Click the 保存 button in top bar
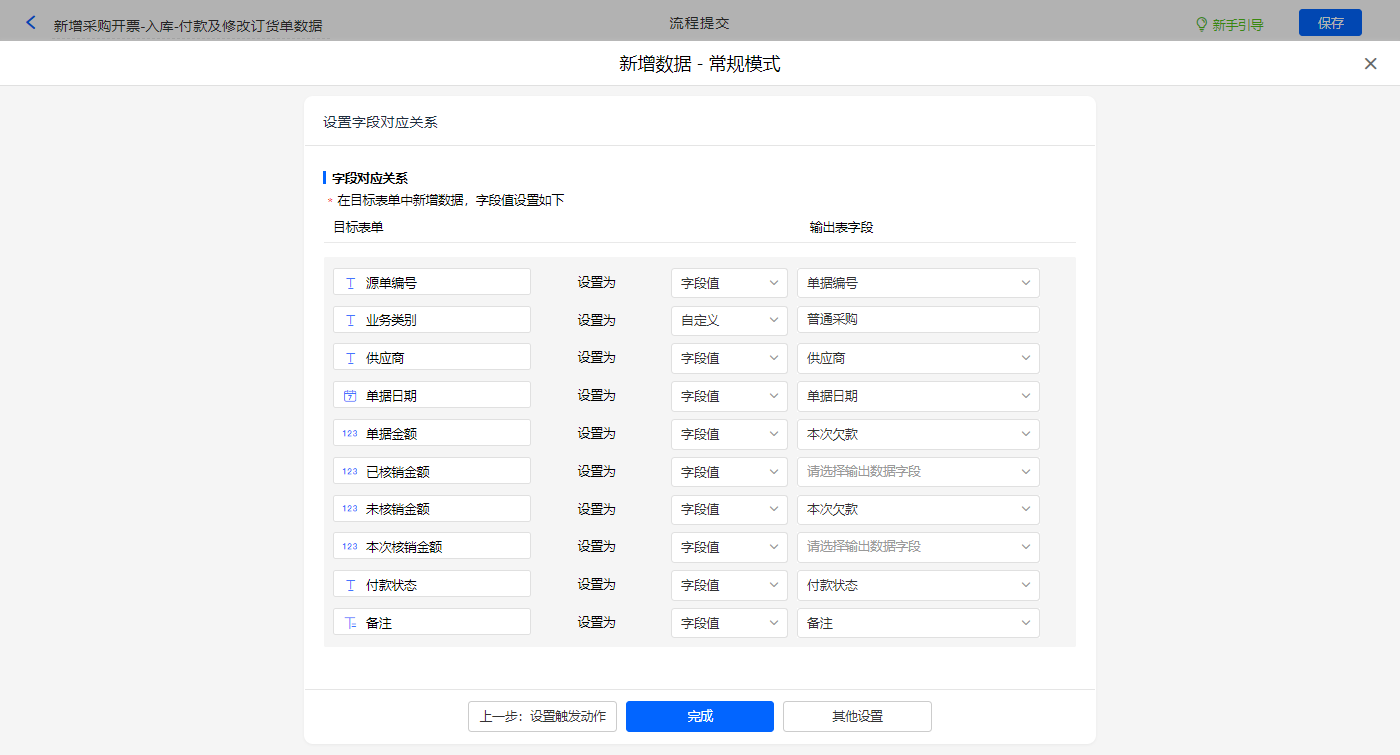Image resolution: width=1400 pixels, height=755 pixels. tap(1330, 23)
